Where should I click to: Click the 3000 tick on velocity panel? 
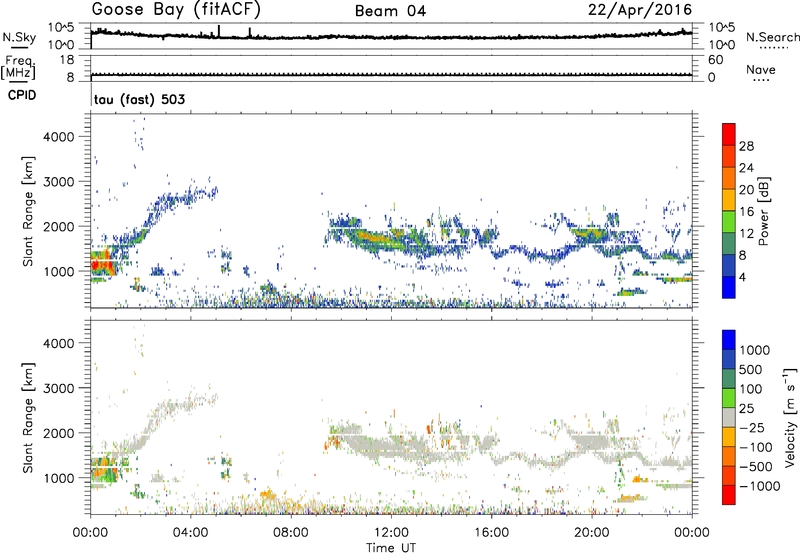59,388
